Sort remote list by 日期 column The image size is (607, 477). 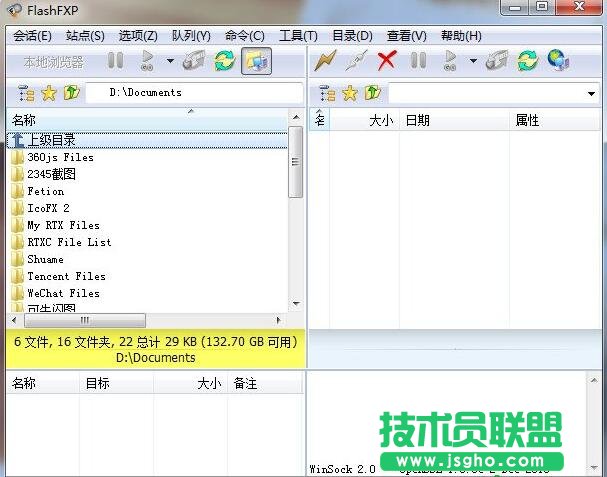point(454,120)
